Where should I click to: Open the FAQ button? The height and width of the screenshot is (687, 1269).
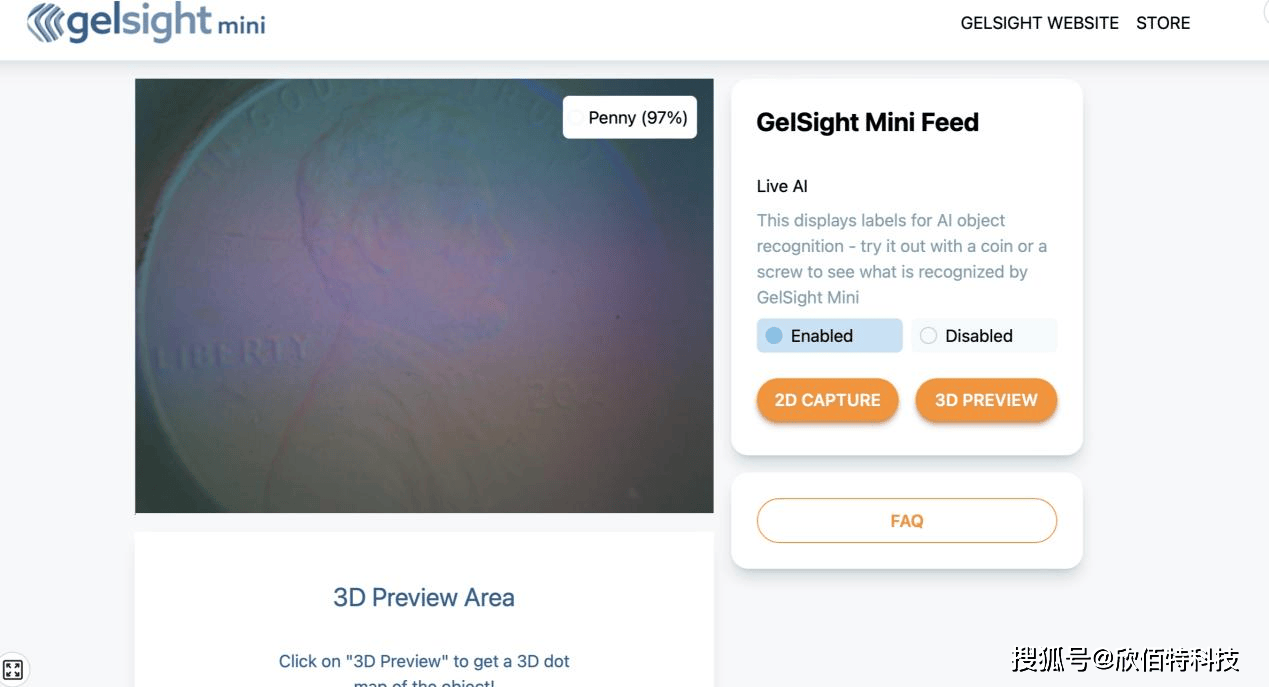pos(906,521)
